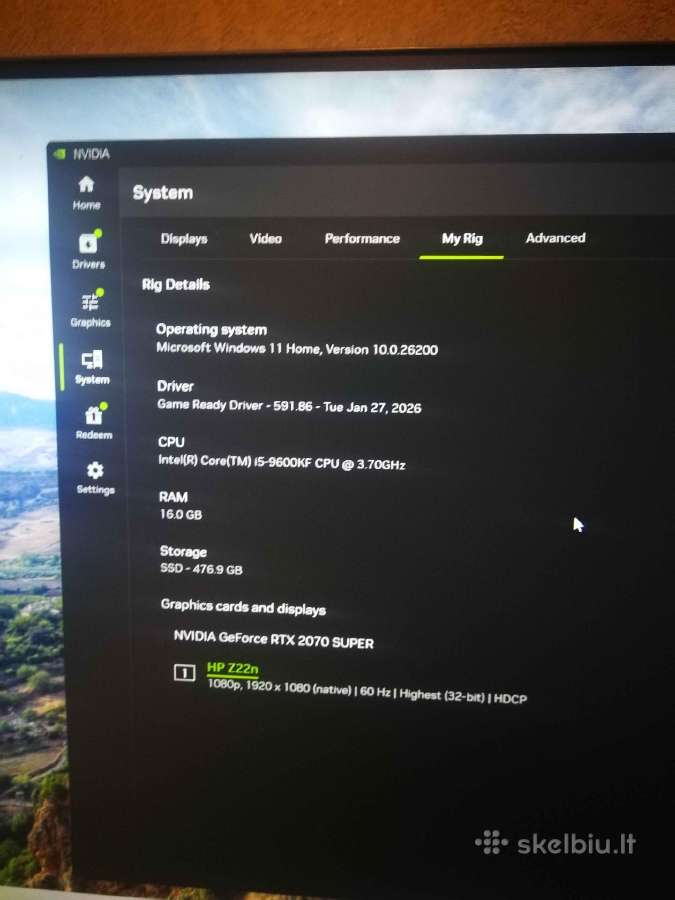Image resolution: width=675 pixels, height=900 pixels.
Task: Click Graphics cards and displays heading
Action: [x=243, y=607]
